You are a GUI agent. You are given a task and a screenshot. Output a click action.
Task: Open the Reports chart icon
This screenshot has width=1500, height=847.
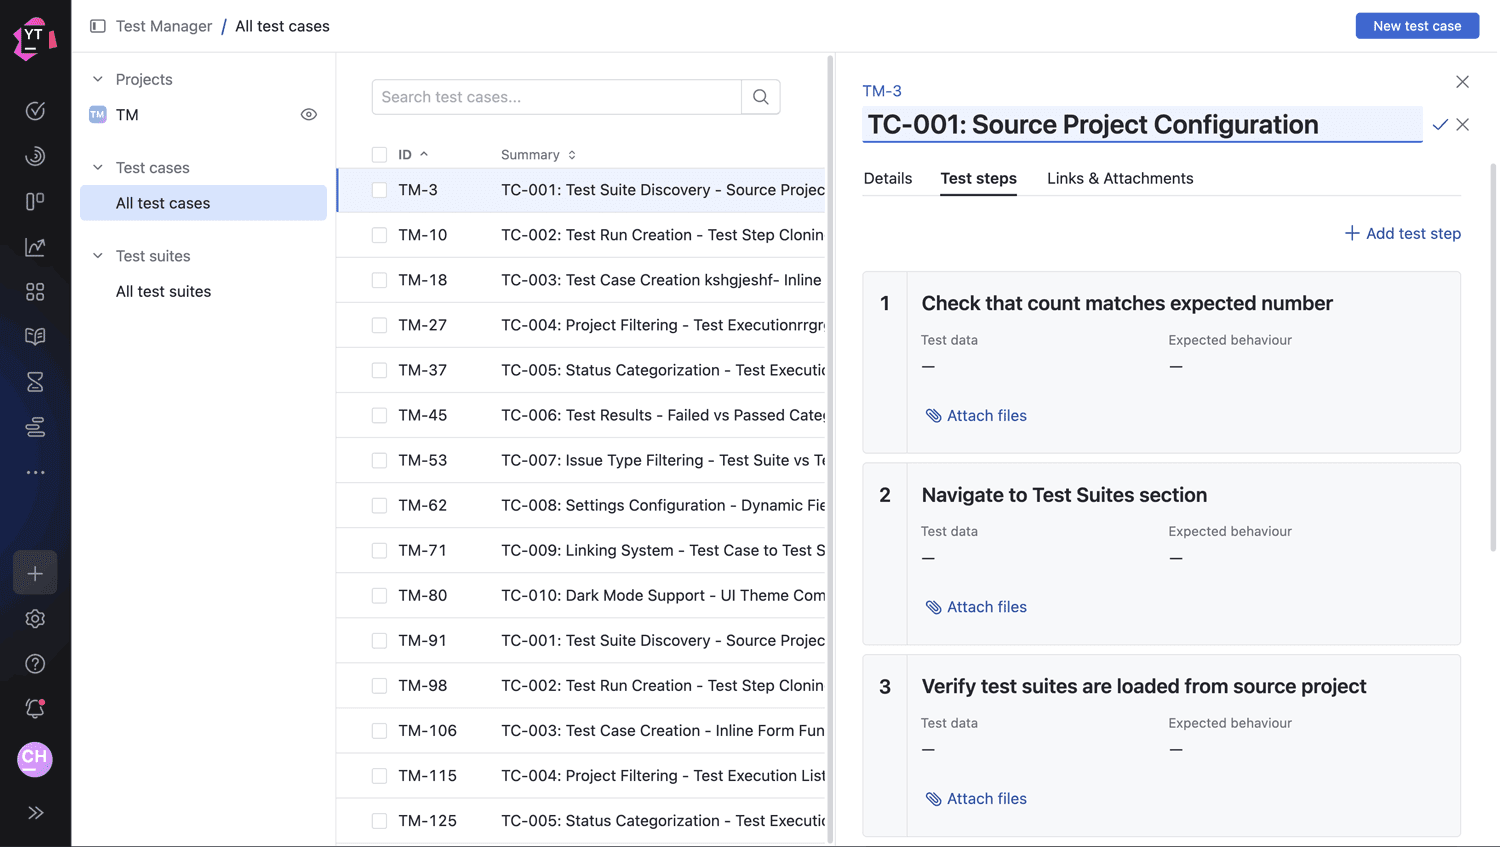[35, 246]
